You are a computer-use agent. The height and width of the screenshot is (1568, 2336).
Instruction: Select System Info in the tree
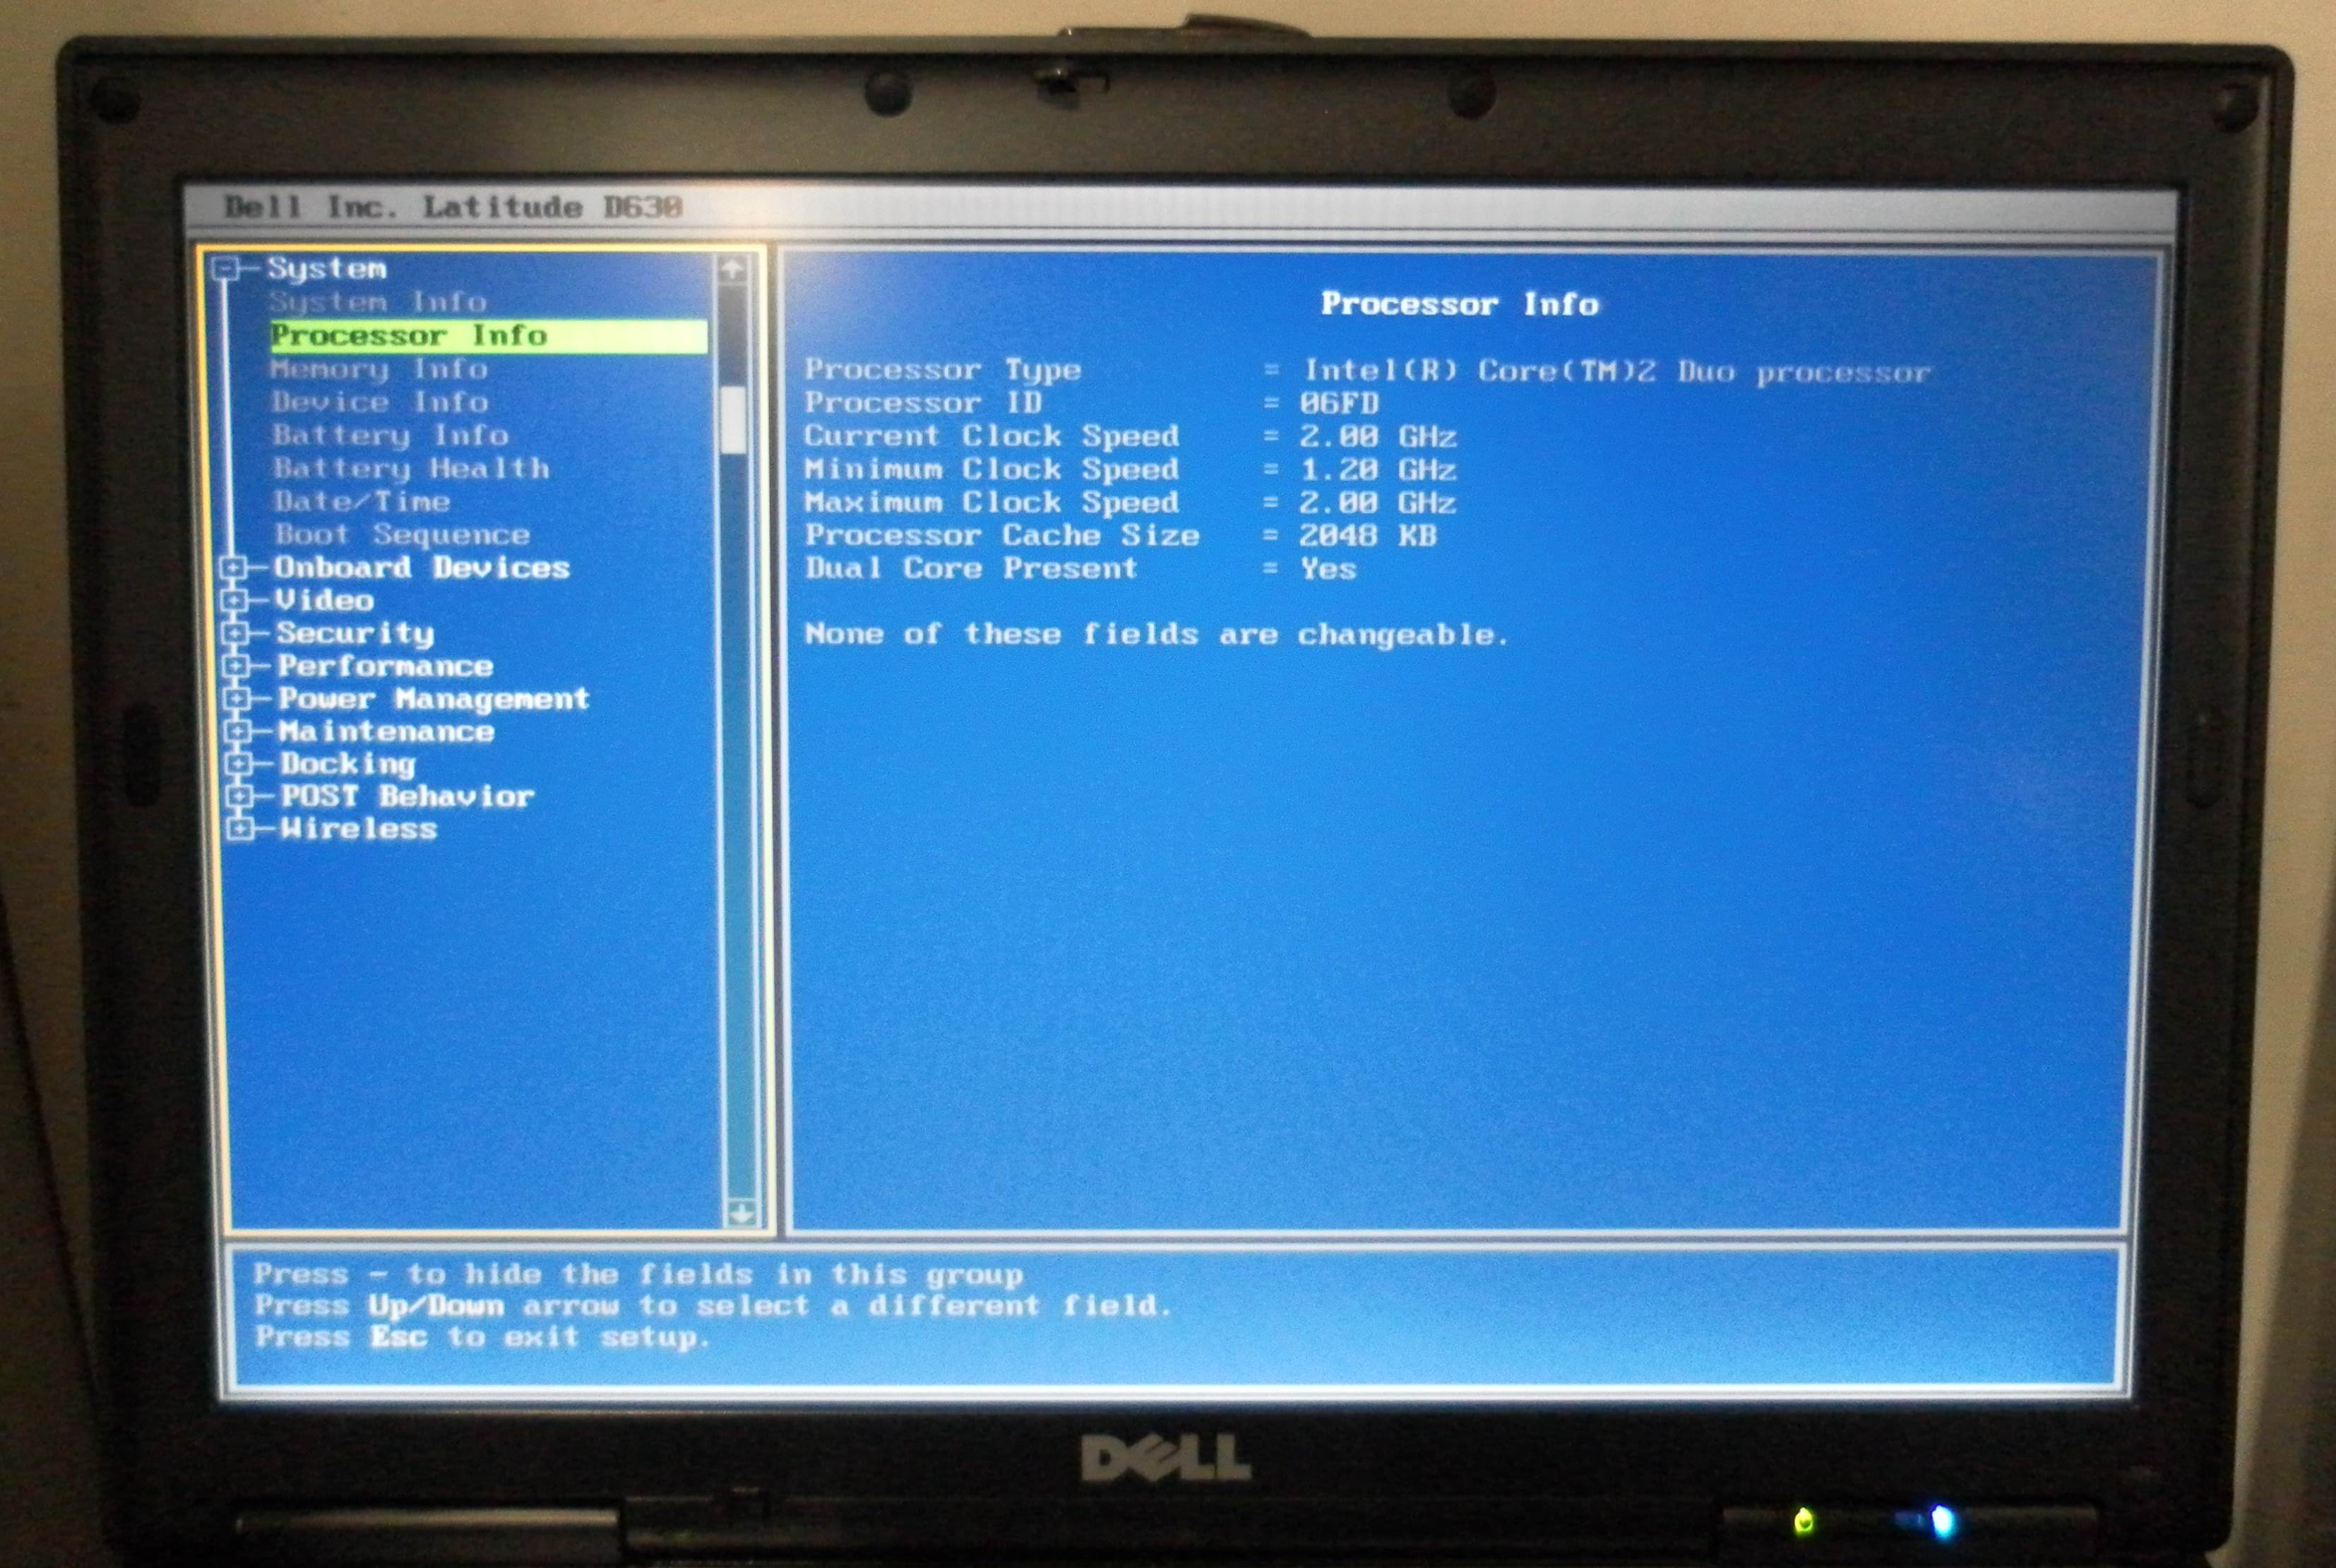378,302
